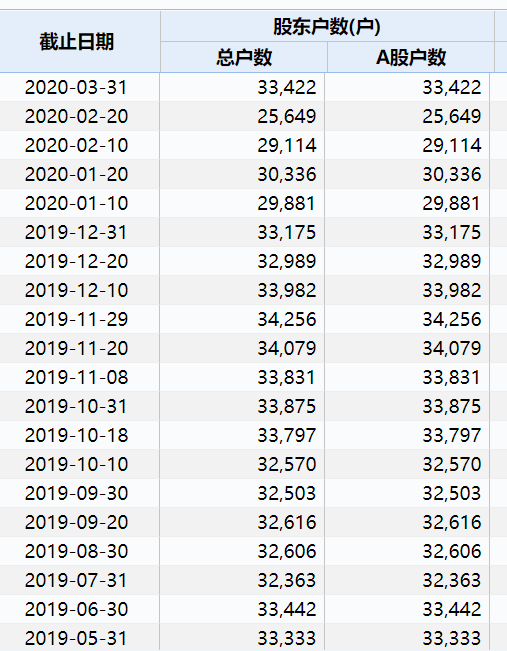Click the 股东户数(户) group header

click(327, 27)
